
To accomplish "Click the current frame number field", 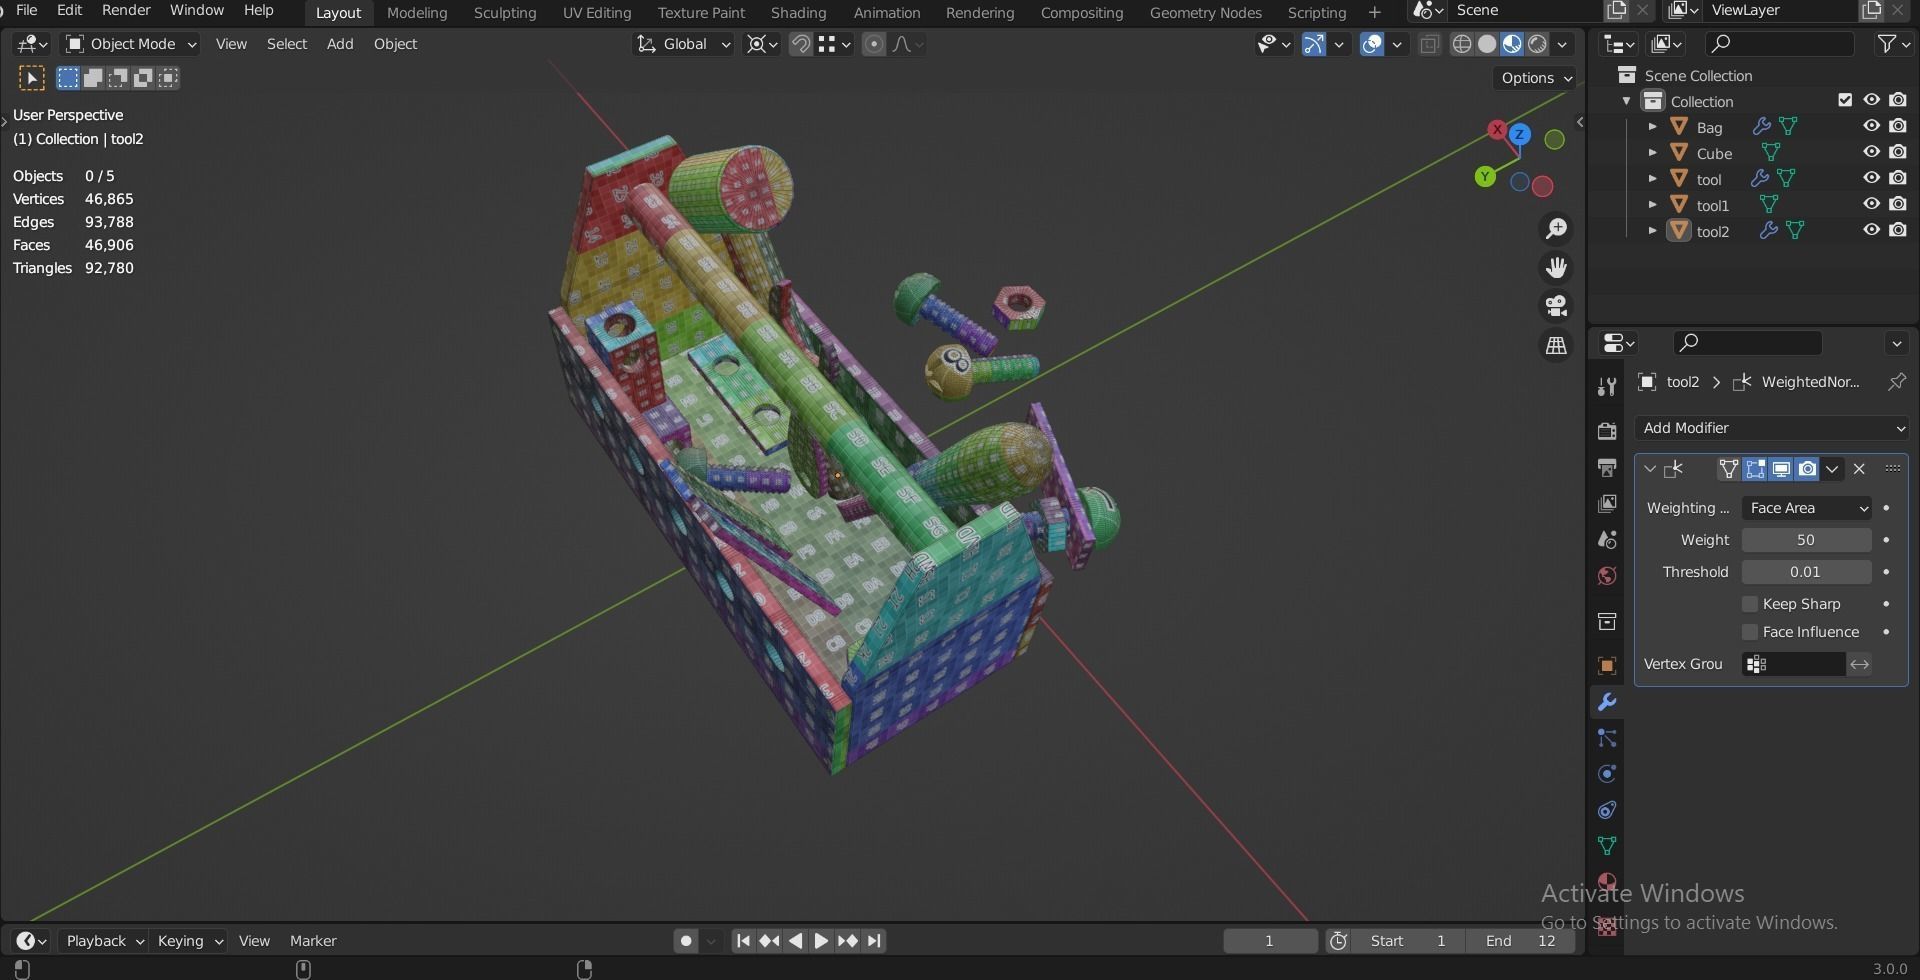I will click(x=1270, y=941).
